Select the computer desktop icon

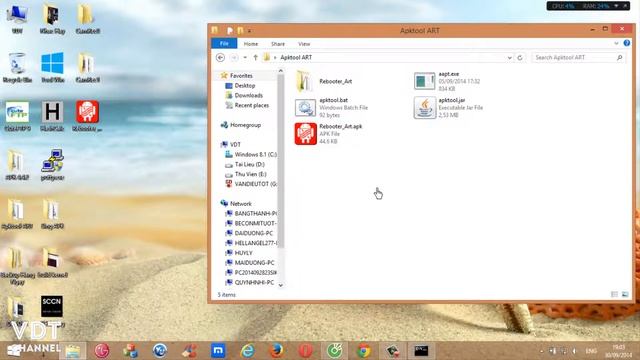click(x=17, y=19)
